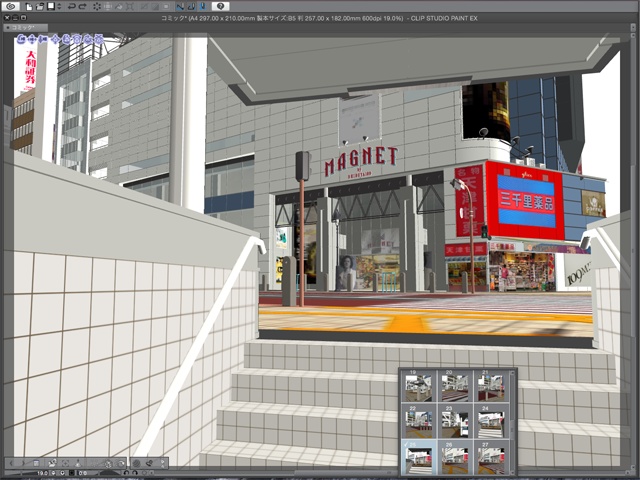
Task: Open the CLIP STUDIO launcher icon
Action: [x=11, y=6]
